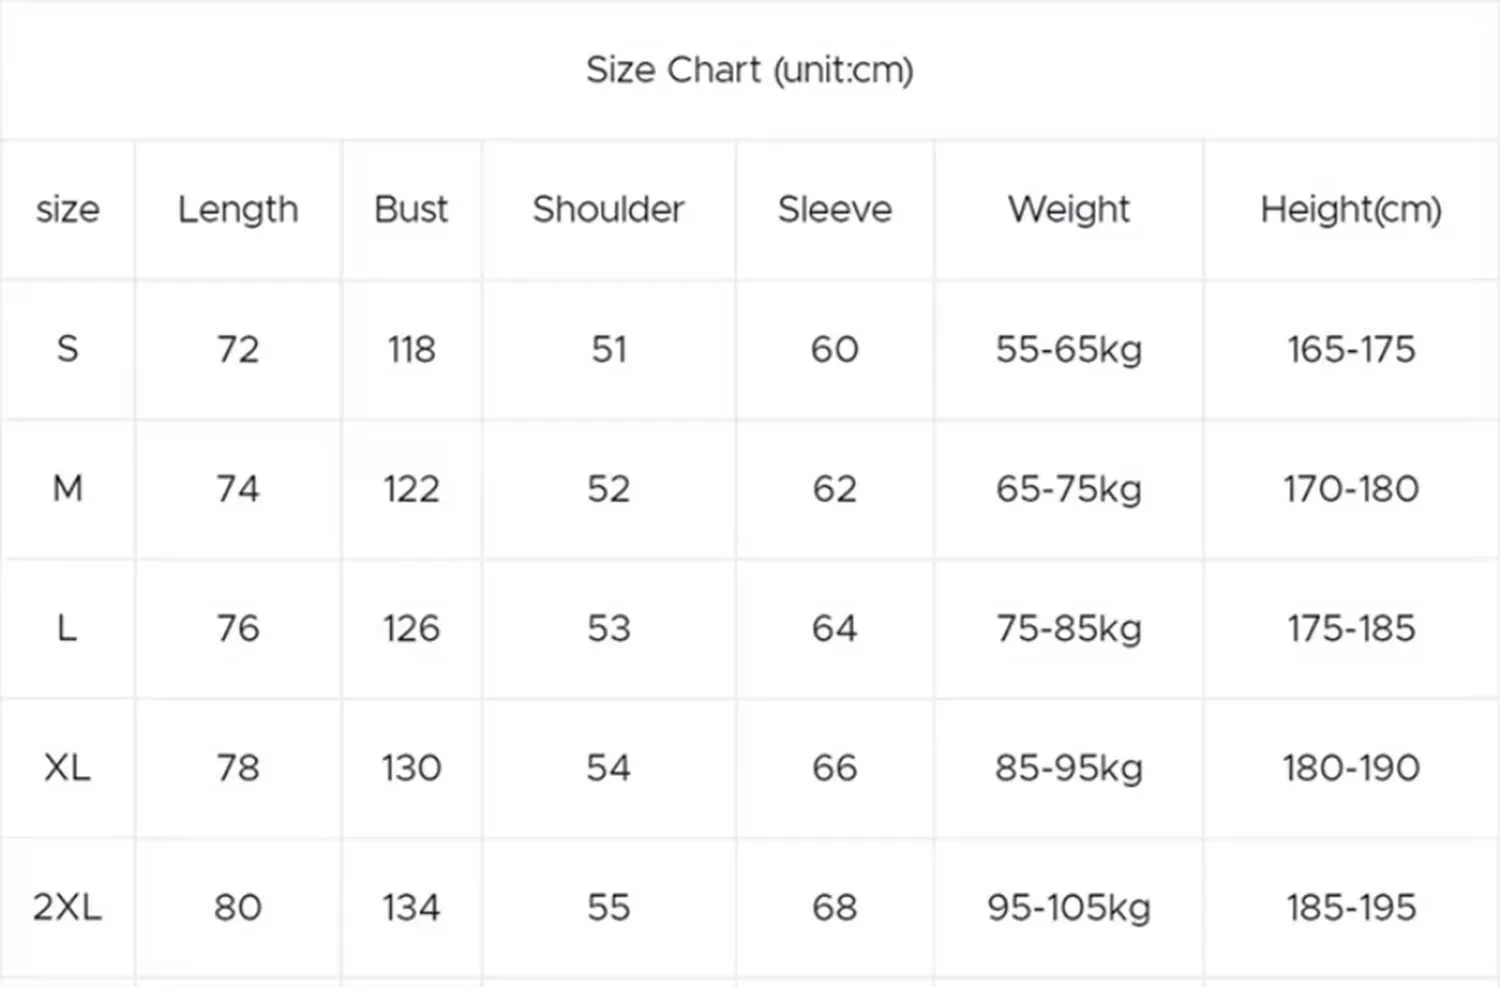Click the M size row label

67,488
